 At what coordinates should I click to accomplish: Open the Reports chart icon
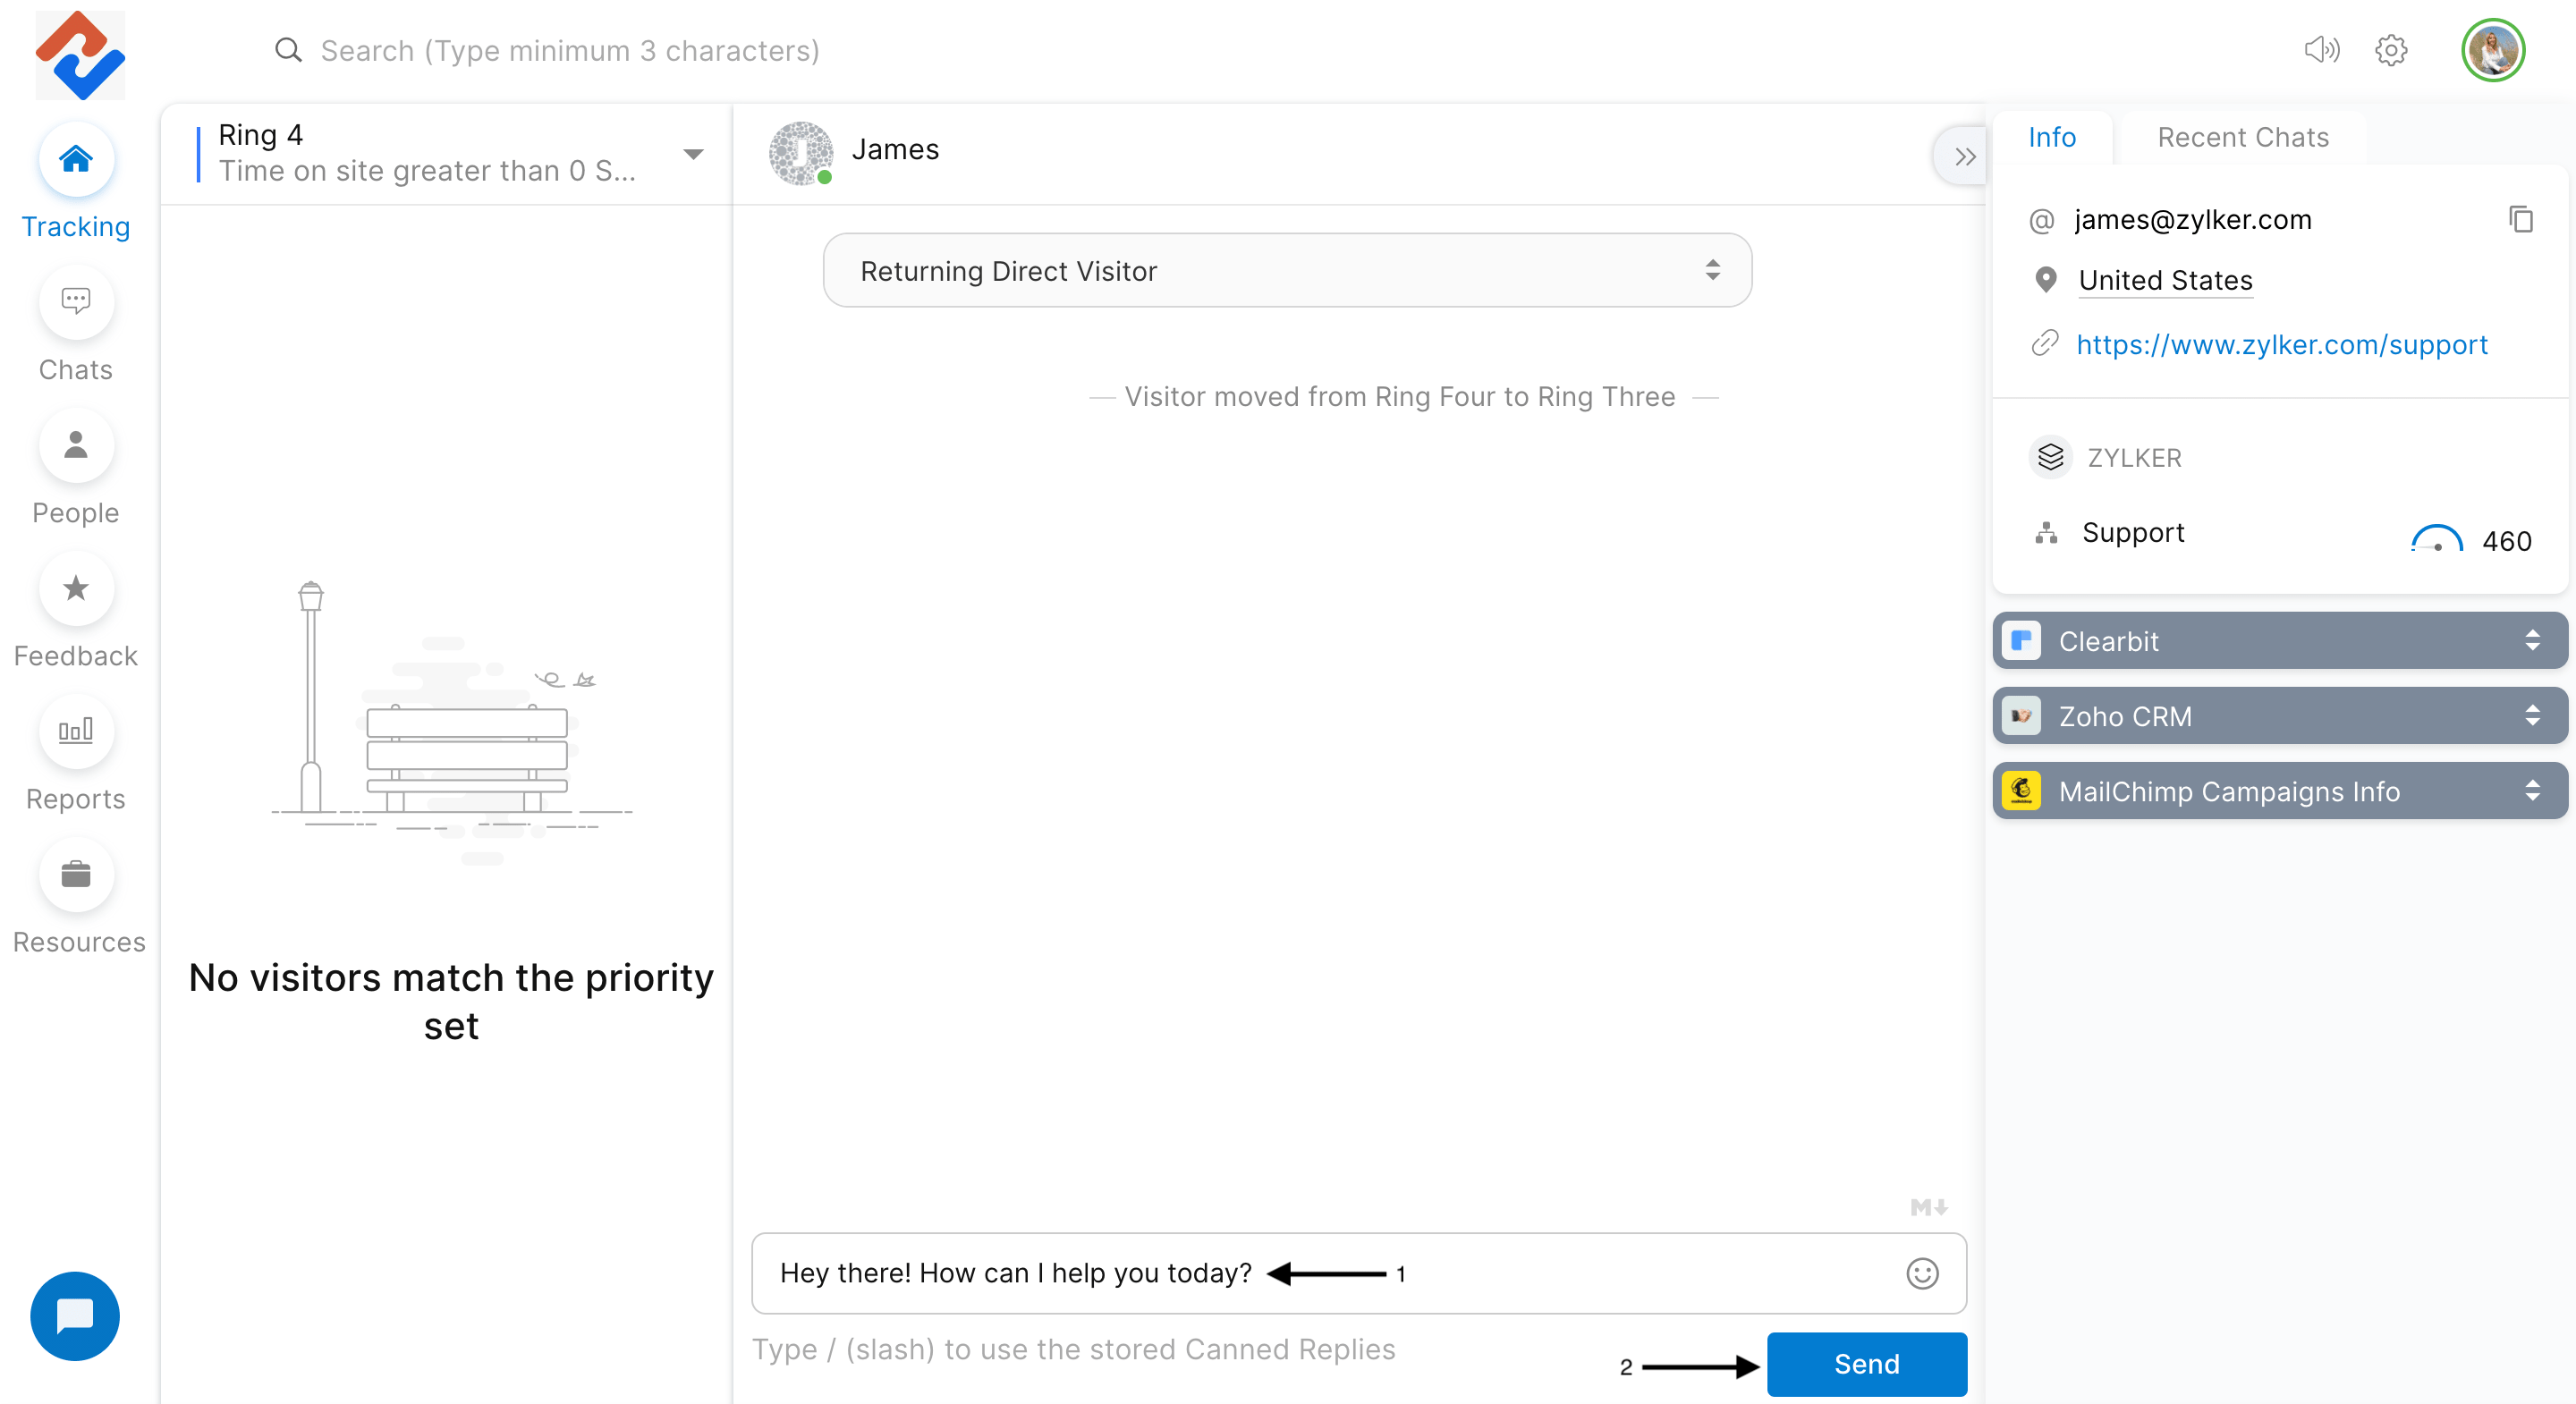point(76,732)
